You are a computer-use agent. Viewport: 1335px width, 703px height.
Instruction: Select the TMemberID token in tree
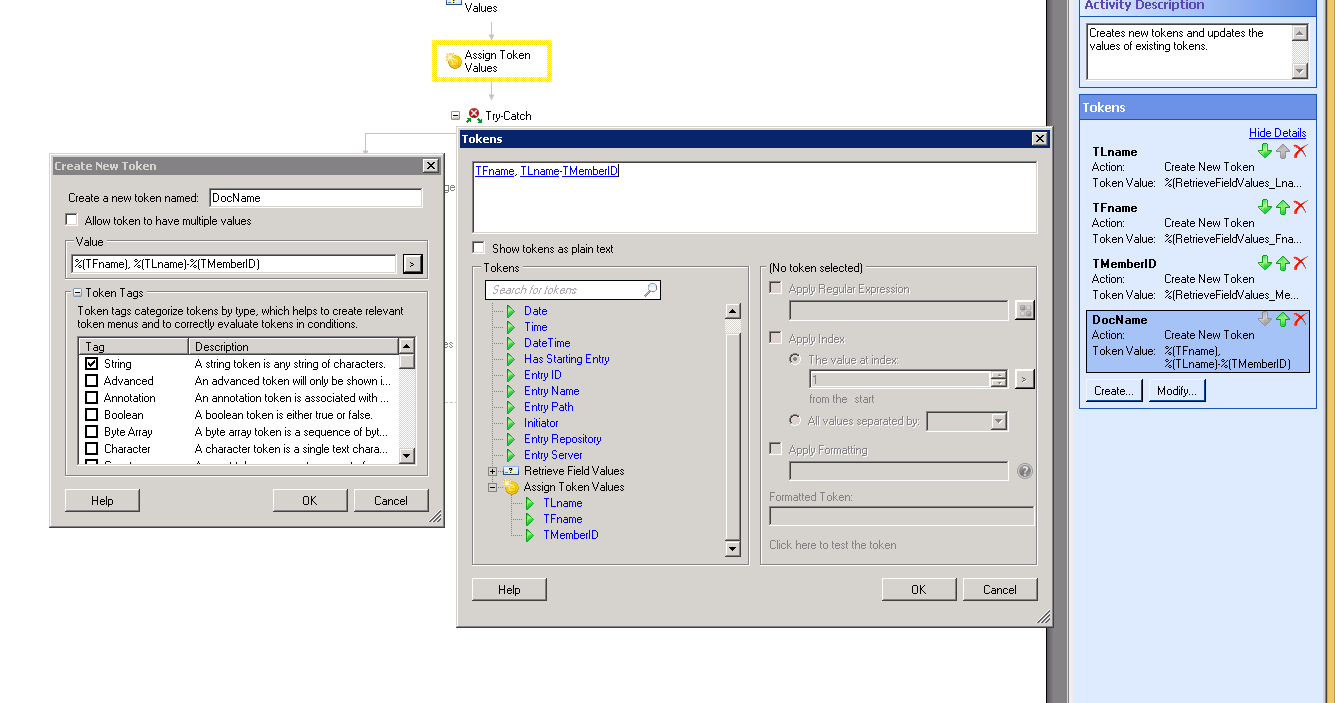pos(570,535)
